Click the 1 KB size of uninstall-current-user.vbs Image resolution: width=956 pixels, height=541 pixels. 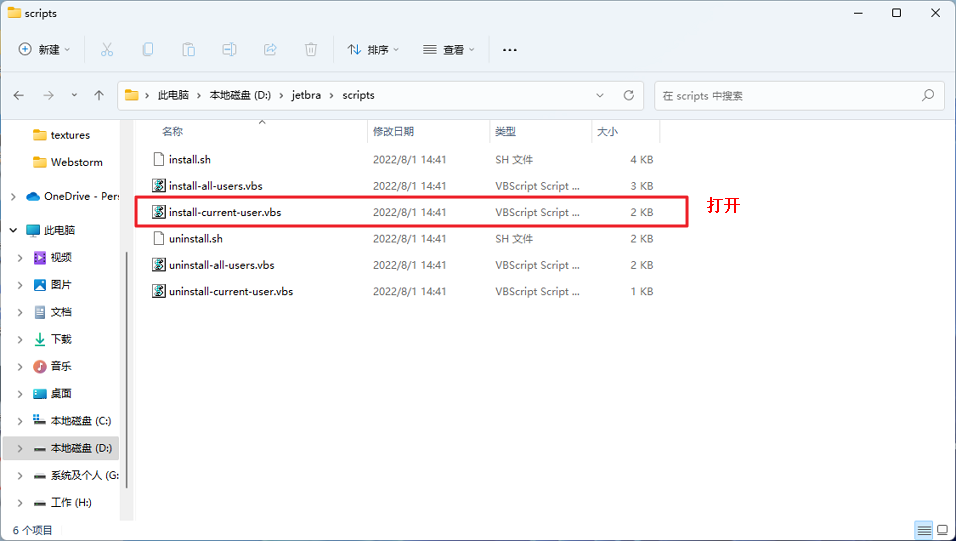[641, 292]
